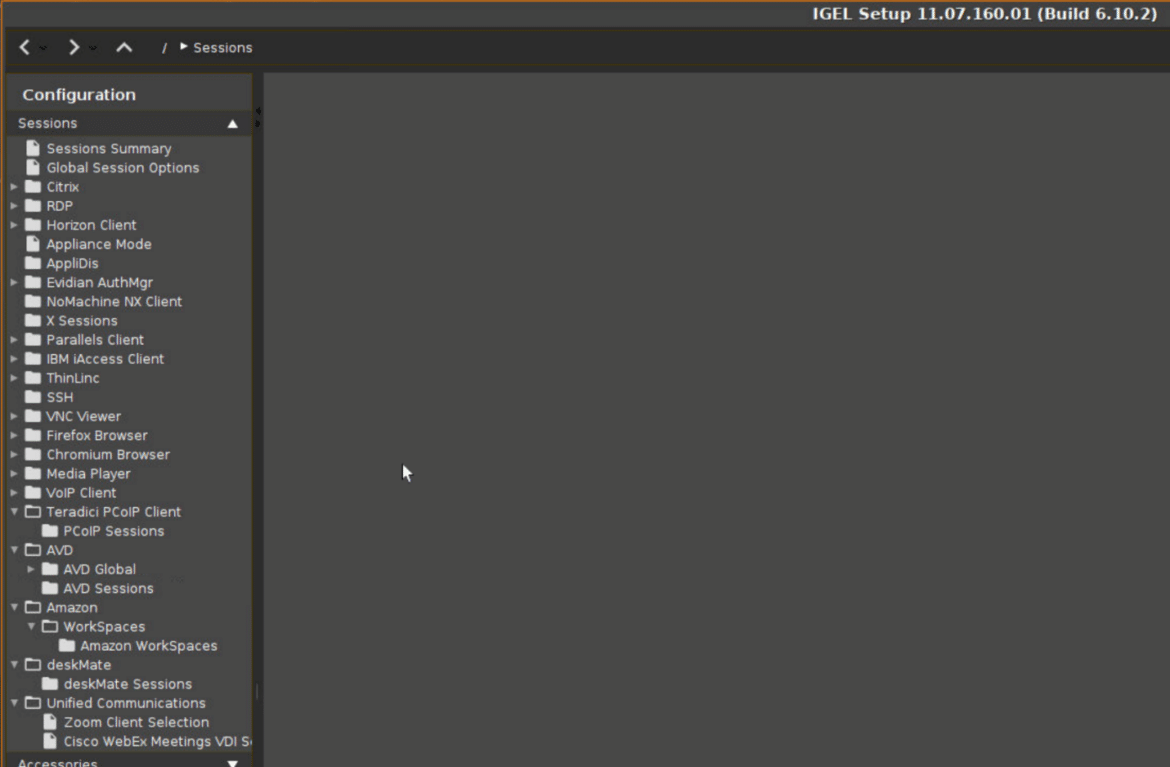Select the Evidian AuthMgr folder icon
Image resolution: width=1170 pixels, height=767 pixels.
point(33,282)
